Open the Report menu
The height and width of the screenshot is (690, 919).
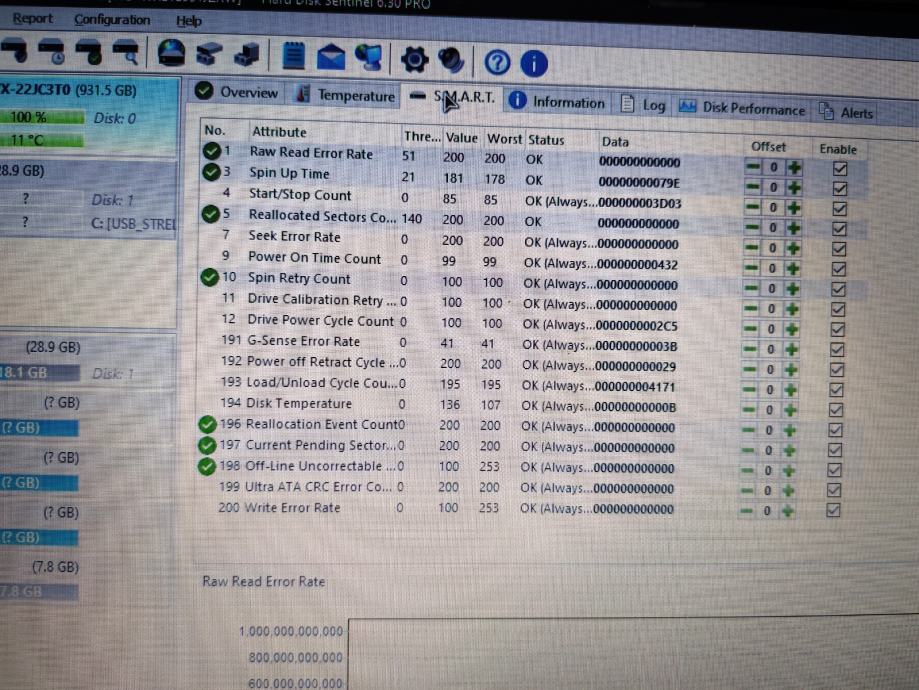point(33,19)
